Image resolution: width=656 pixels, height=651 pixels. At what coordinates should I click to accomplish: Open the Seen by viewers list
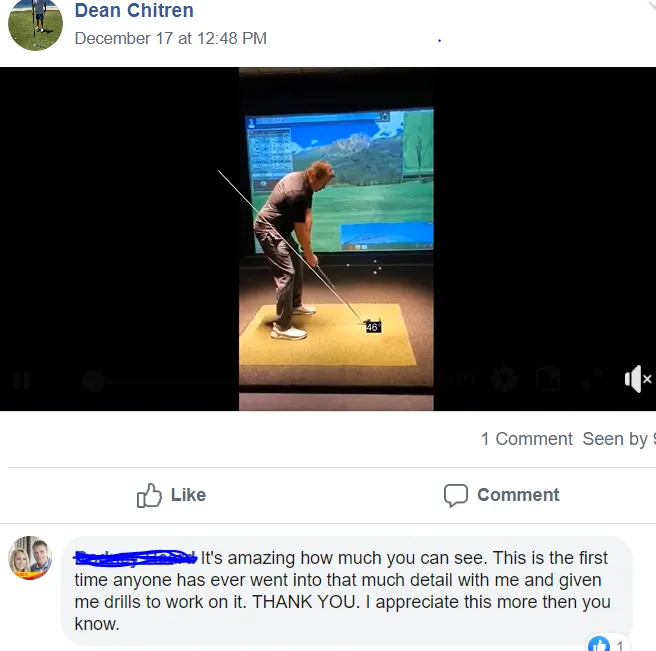pos(619,439)
